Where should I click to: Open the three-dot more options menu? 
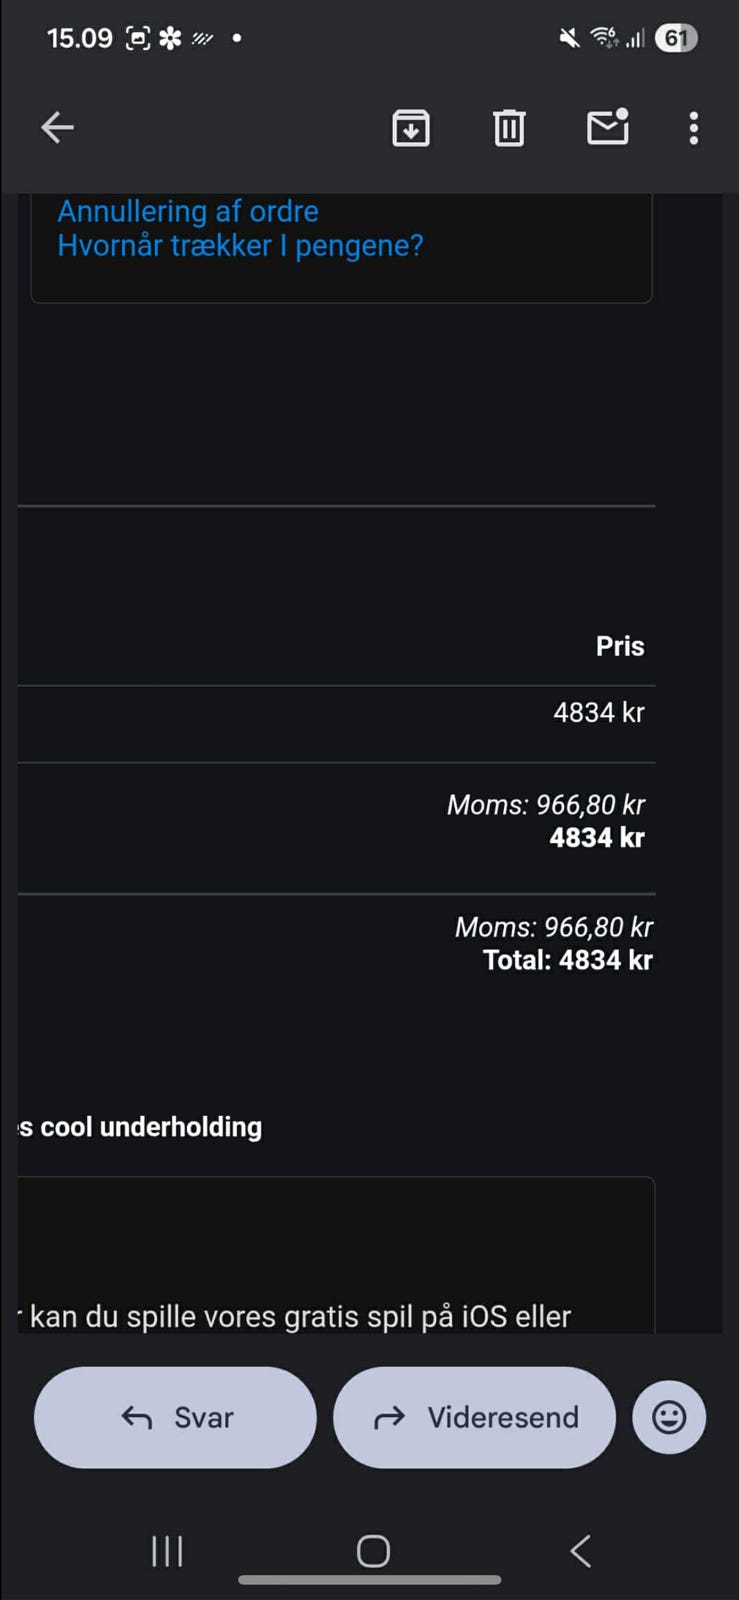[693, 128]
